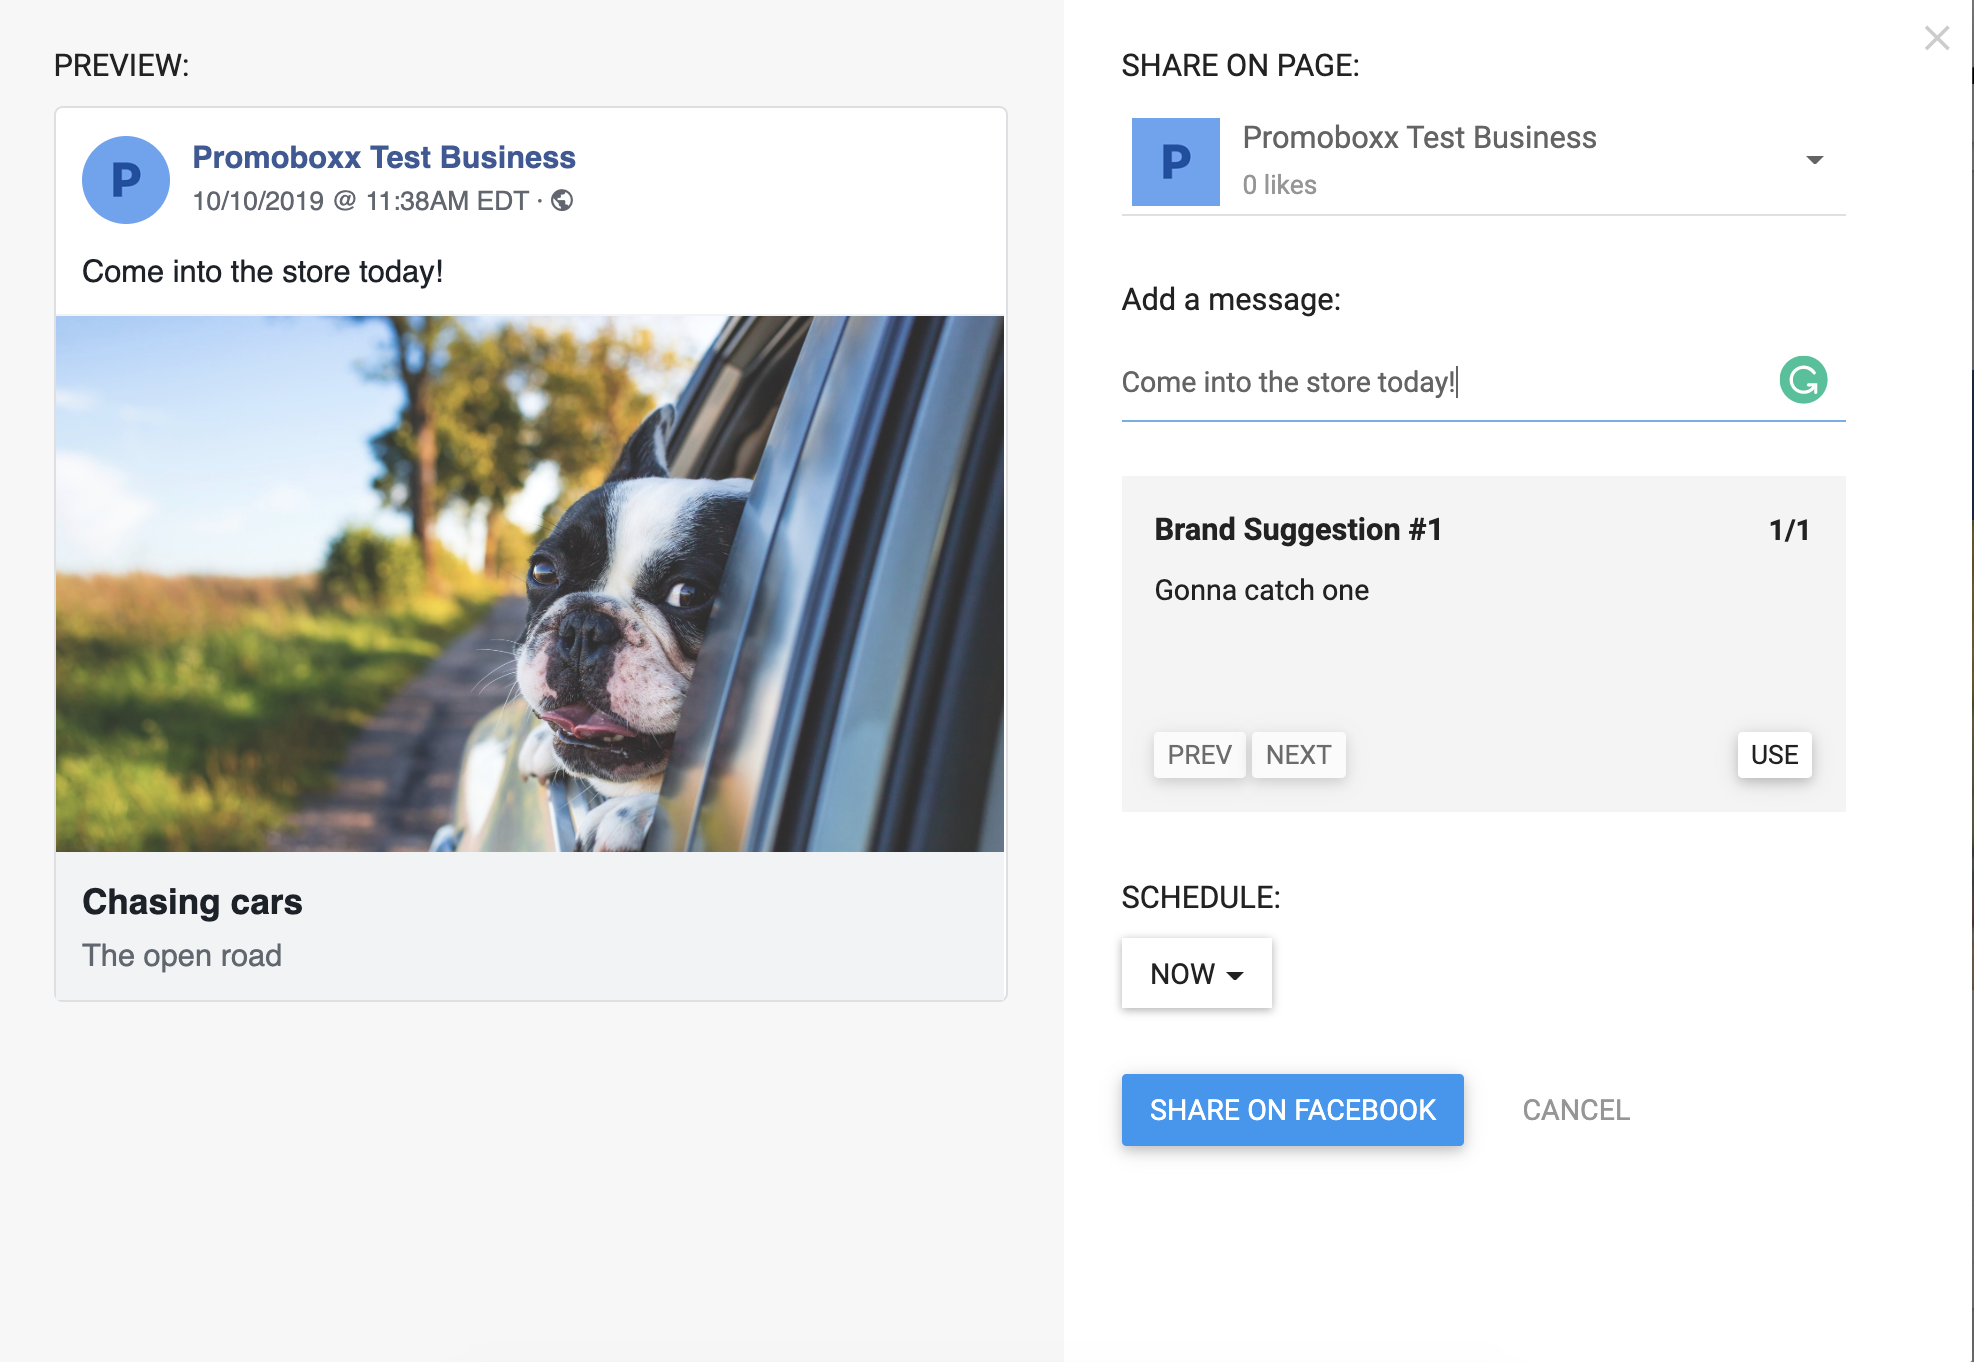Image resolution: width=1974 pixels, height=1362 pixels.
Task: Click SHARE ON FACEBOOK
Action: (x=1292, y=1109)
